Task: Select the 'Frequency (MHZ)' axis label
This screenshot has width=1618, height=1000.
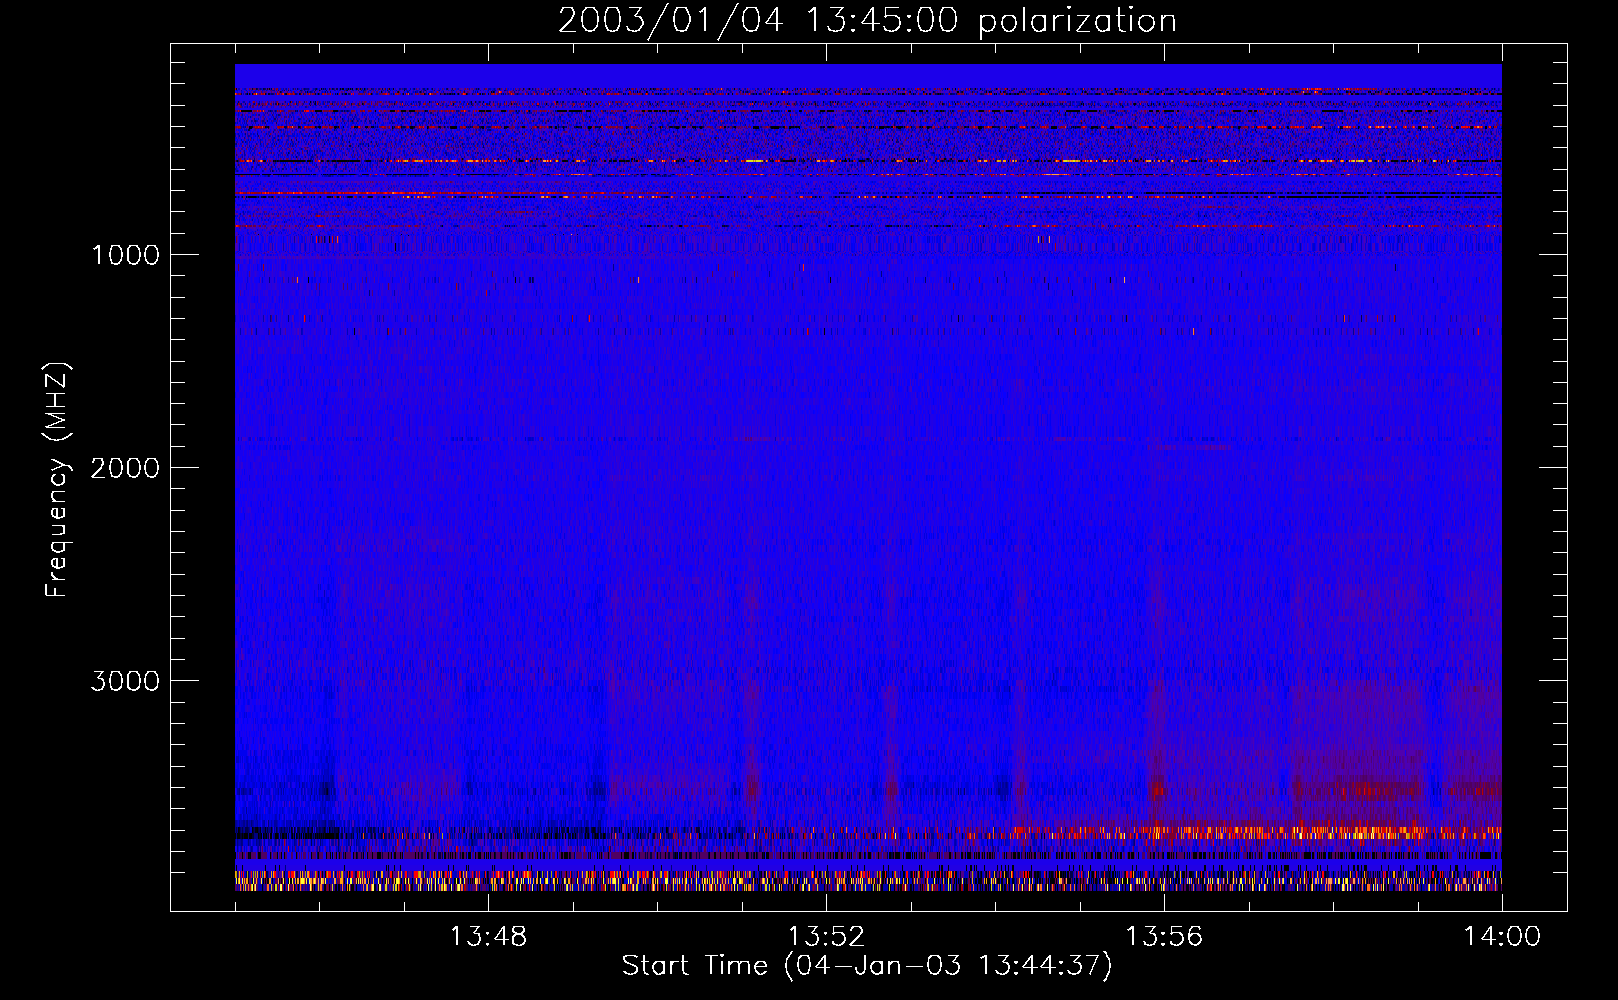Action: [x=57, y=480]
